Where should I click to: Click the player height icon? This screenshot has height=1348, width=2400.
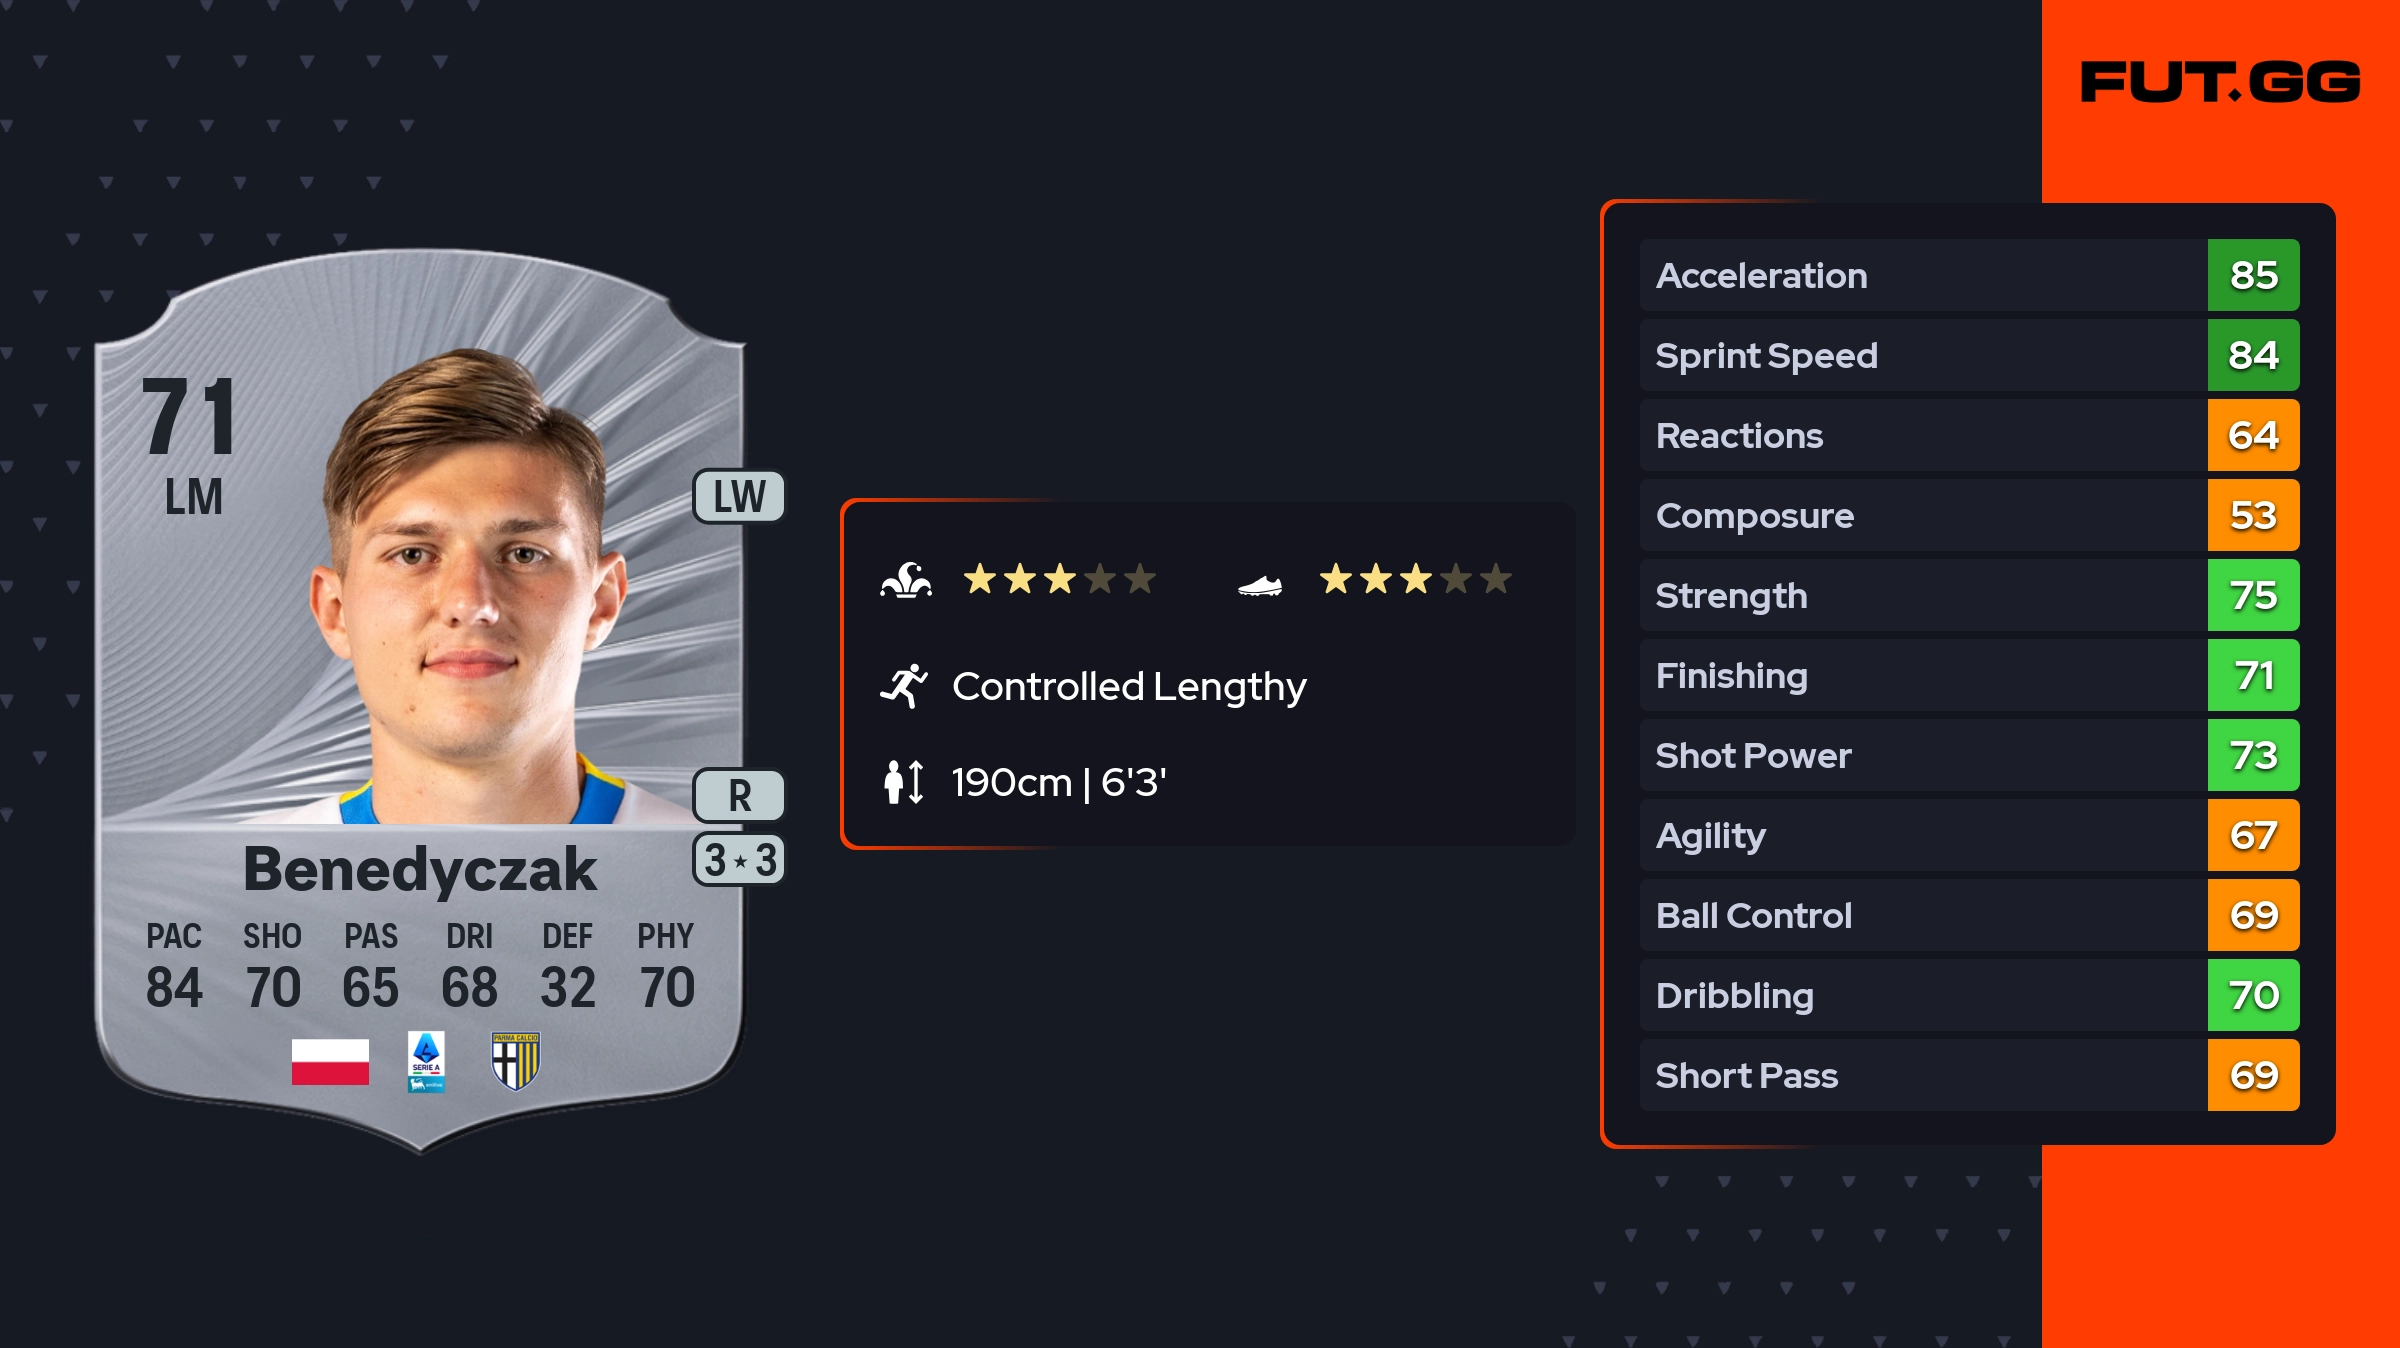click(x=904, y=782)
